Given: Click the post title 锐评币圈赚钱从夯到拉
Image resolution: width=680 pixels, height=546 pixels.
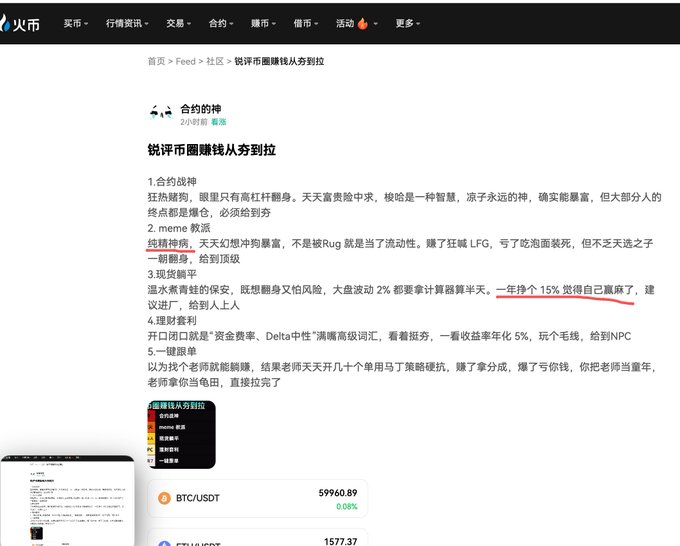Looking at the screenshot, I should click(x=212, y=150).
